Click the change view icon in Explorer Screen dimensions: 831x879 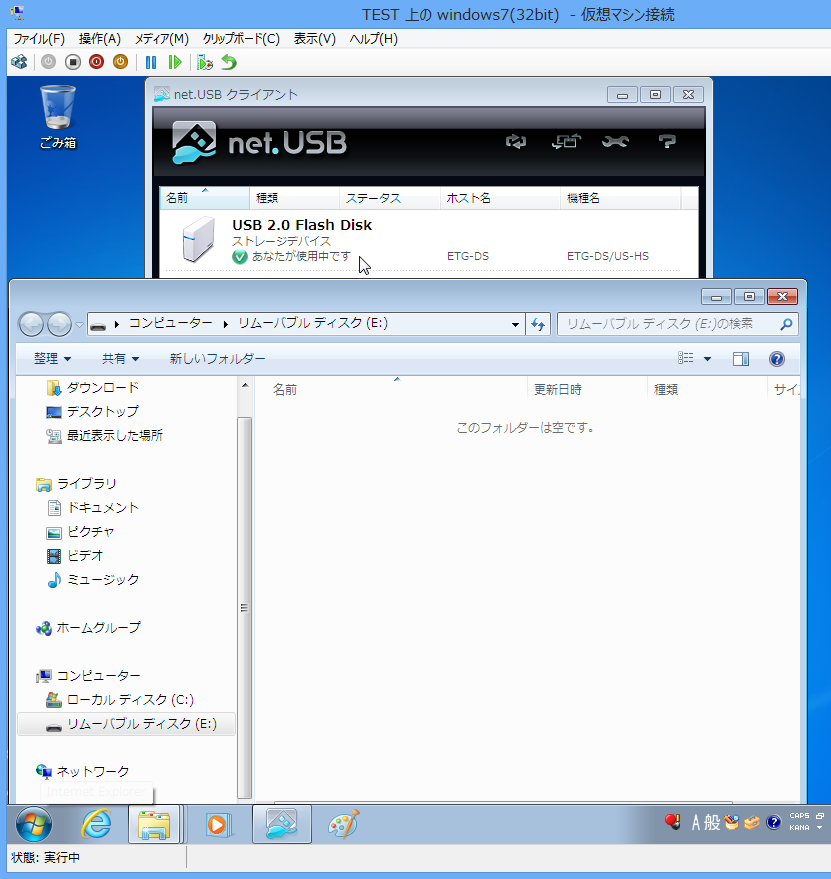coord(685,358)
